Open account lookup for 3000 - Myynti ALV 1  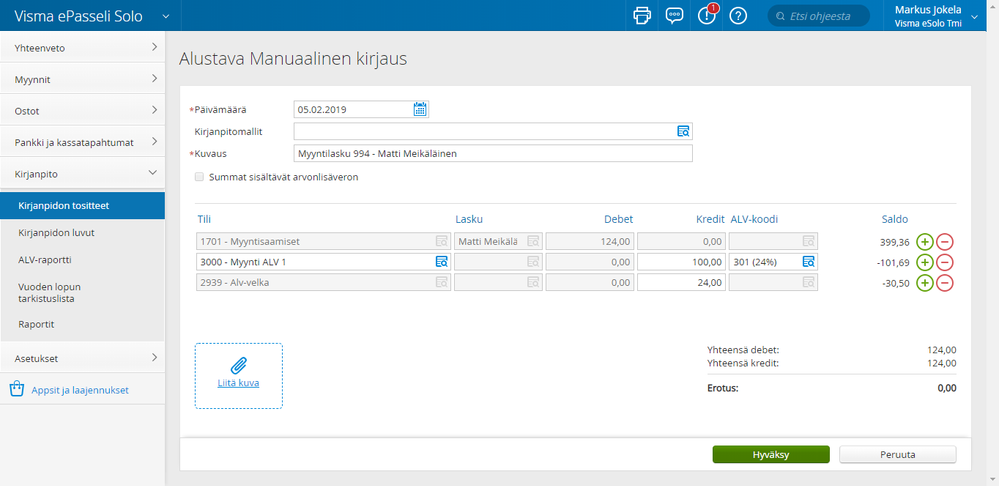[441, 262]
